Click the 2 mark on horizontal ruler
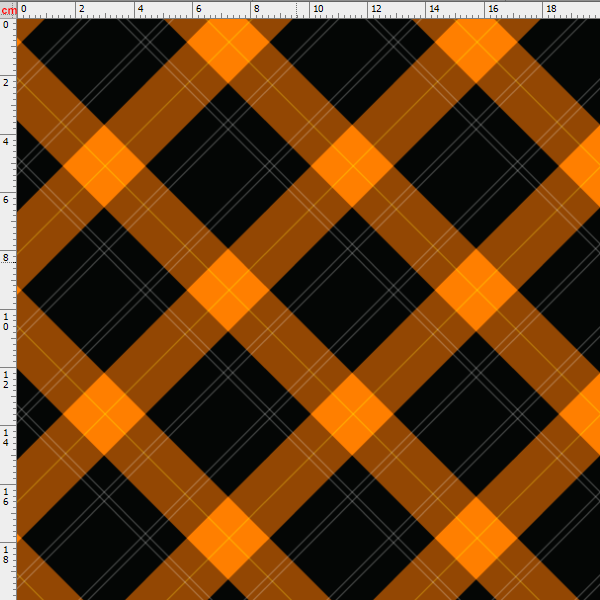Image resolution: width=600 pixels, height=600 pixels. 82,8
